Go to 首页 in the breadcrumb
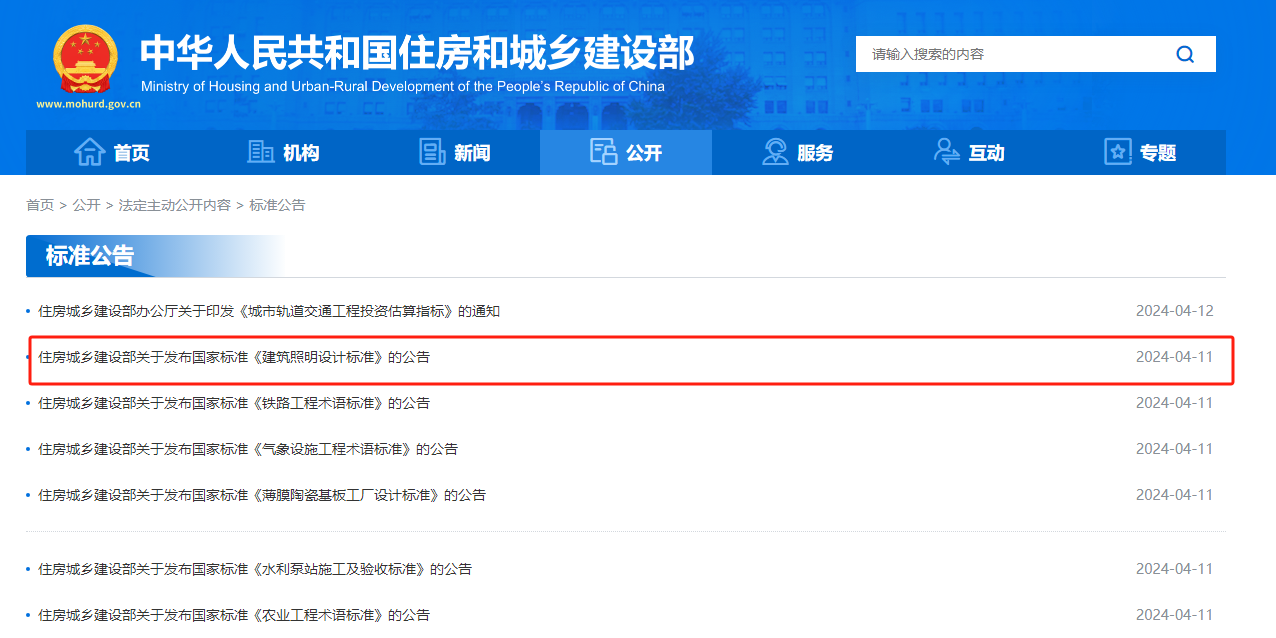1276x638 pixels. (40, 205)
